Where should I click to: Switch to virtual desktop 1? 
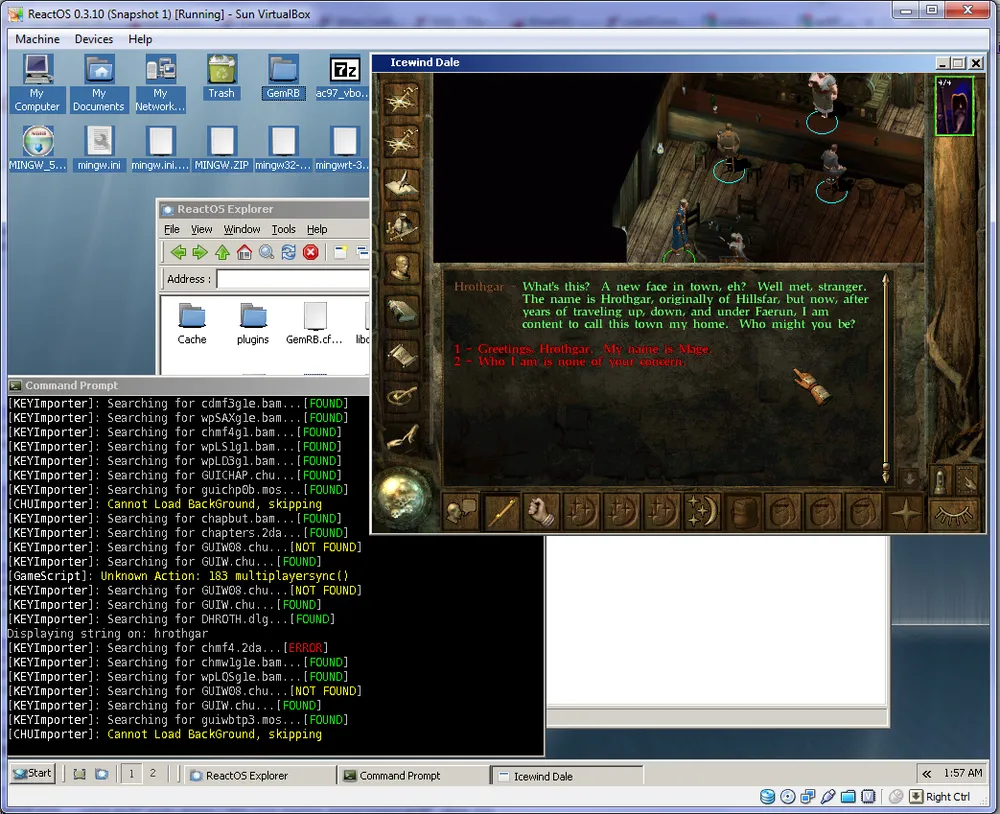[131, 774]
